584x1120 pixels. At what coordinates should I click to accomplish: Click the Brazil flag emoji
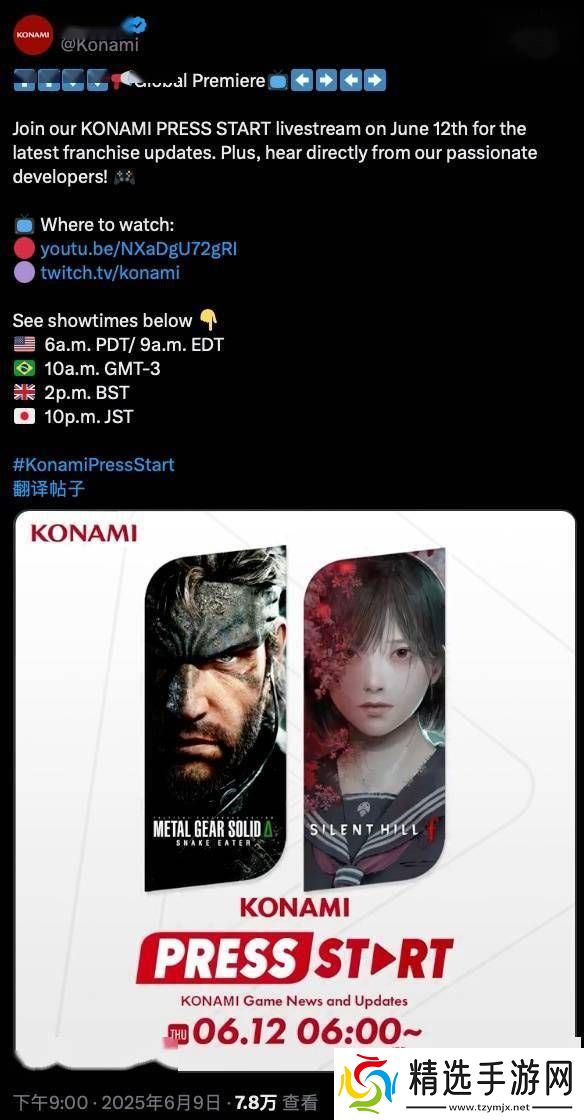click(24, 369)
